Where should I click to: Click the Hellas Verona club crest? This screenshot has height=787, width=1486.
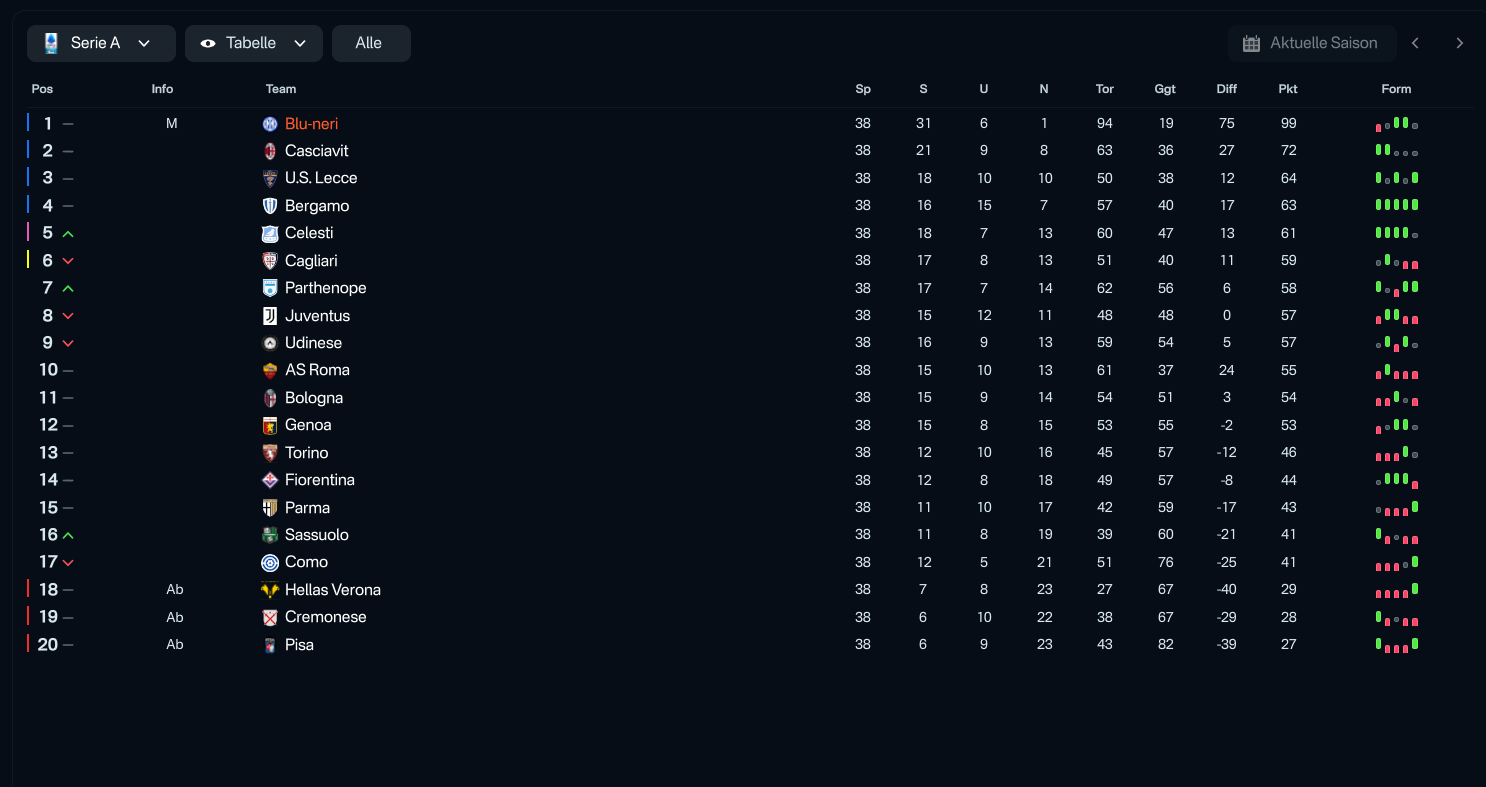(269, 590)
